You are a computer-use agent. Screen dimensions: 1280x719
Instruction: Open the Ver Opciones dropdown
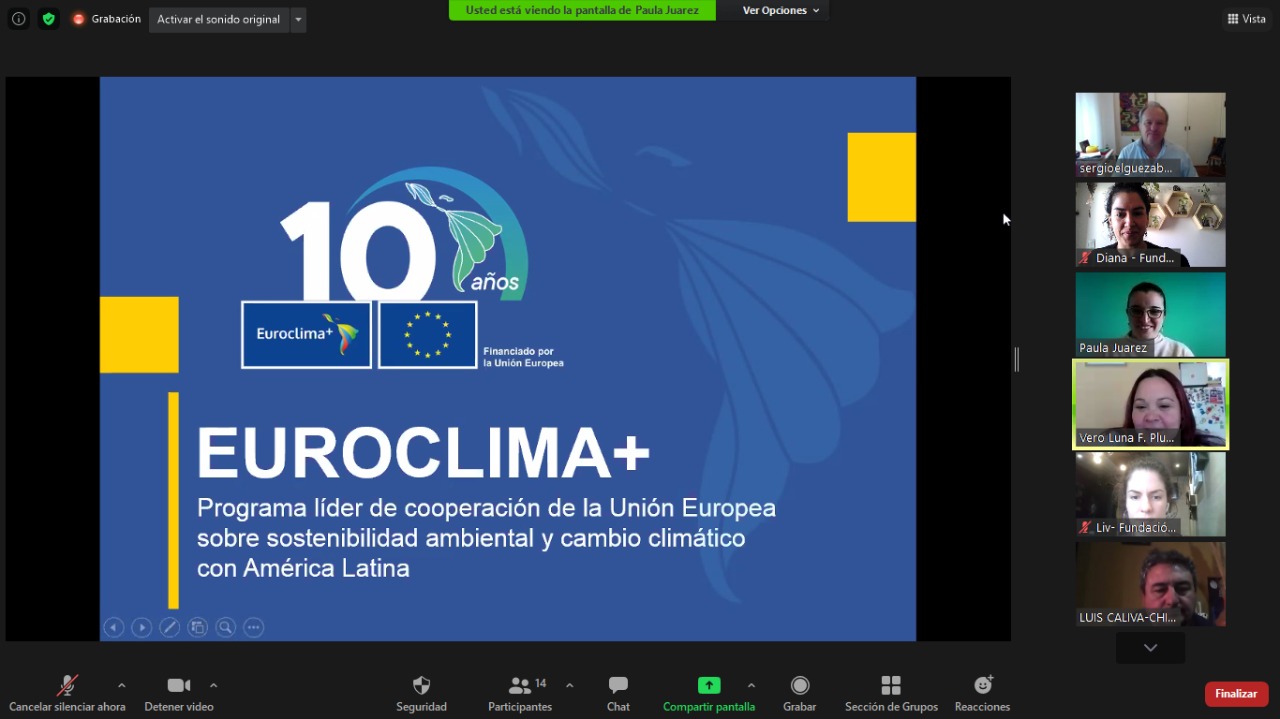(x=781, y=10)
